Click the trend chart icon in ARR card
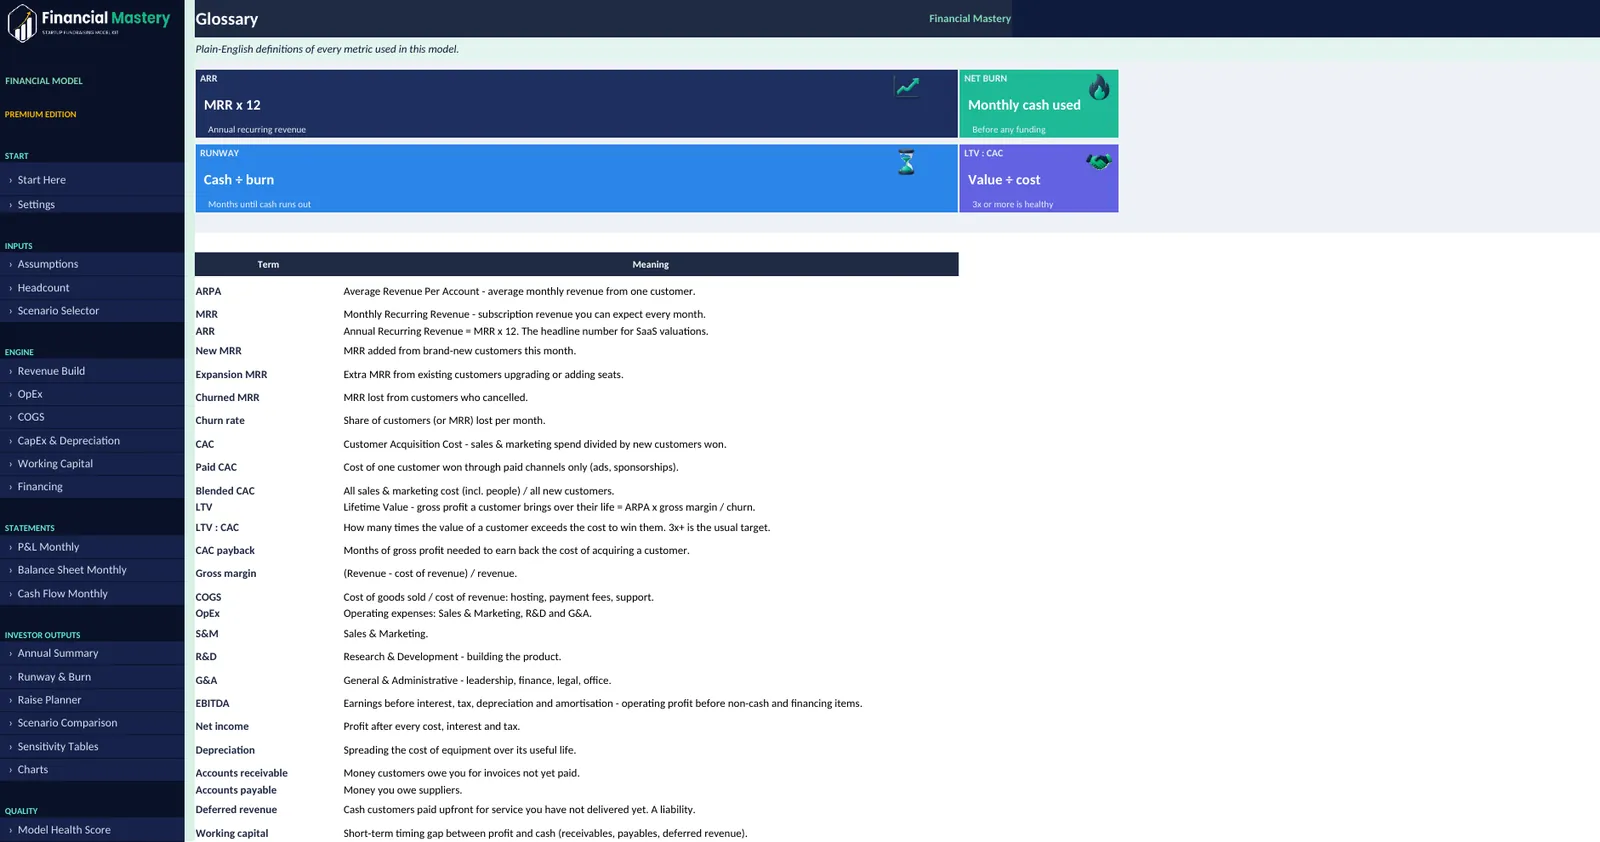 (907, 87)
